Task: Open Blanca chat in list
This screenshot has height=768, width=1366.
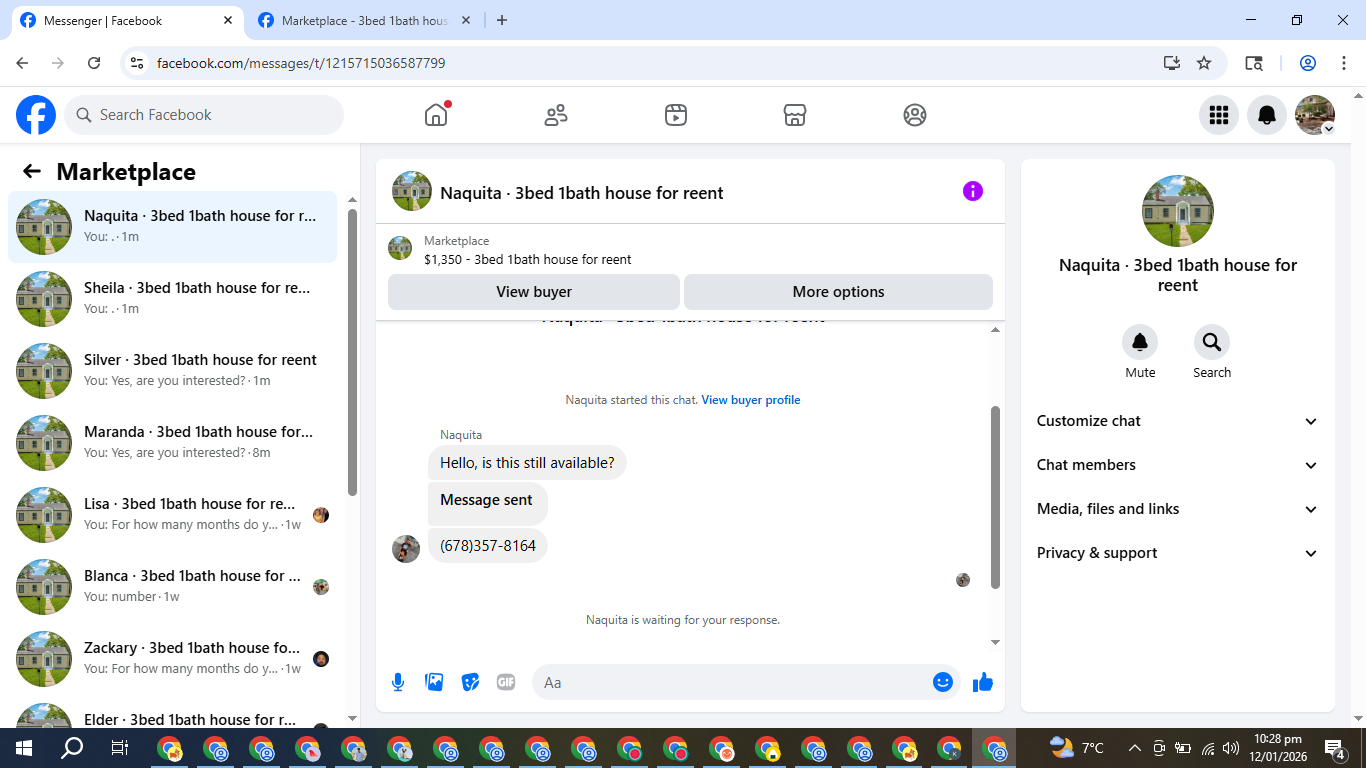Action: pos(173,587)
